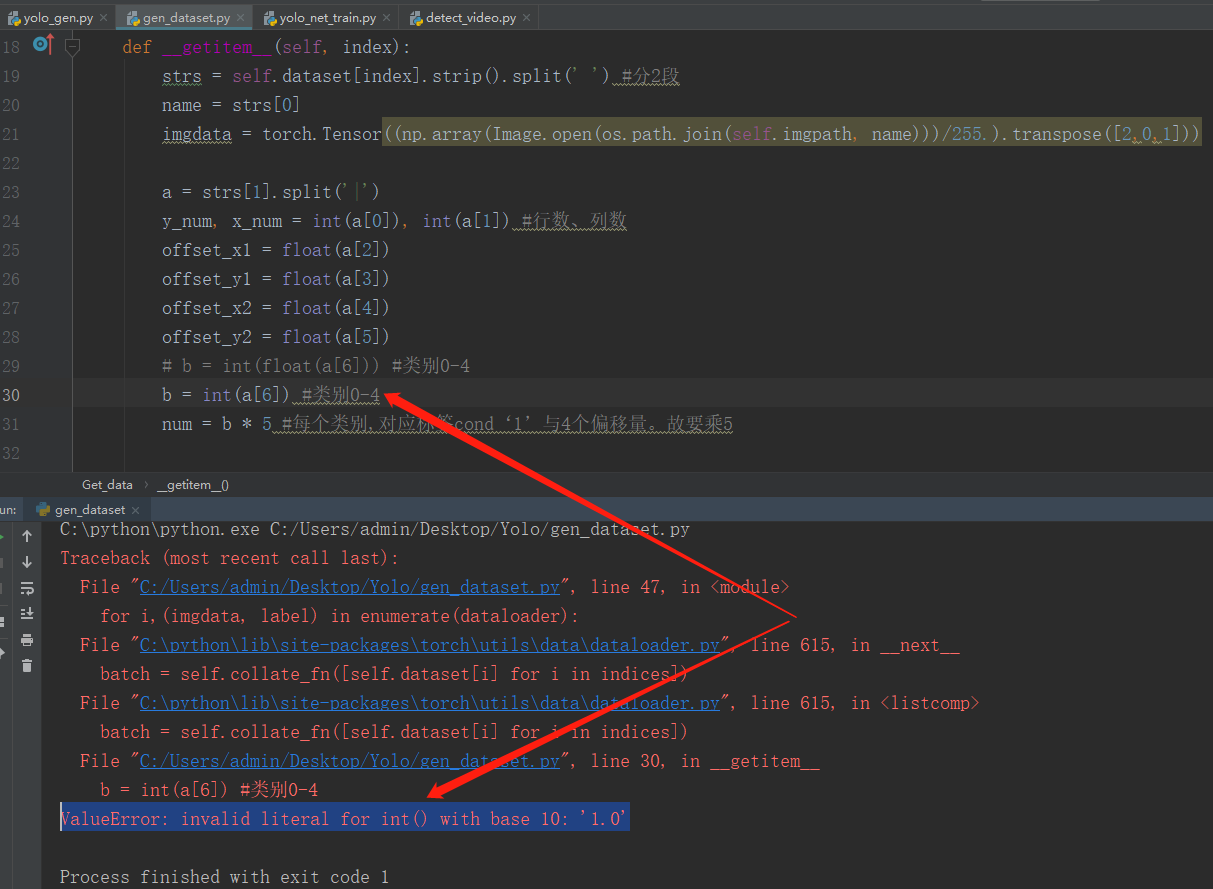Place cursor on 'offset_x2 = float(a[4])' line
Viewport: 1213px width, 889px height.
(x=276, y=308)
